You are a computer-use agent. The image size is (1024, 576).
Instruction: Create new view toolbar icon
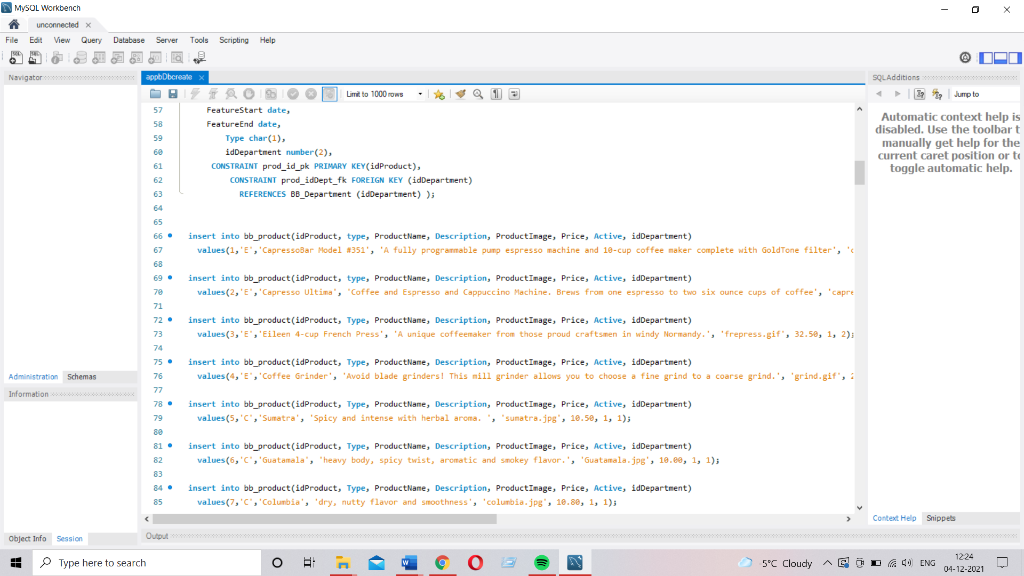[118, 58]
